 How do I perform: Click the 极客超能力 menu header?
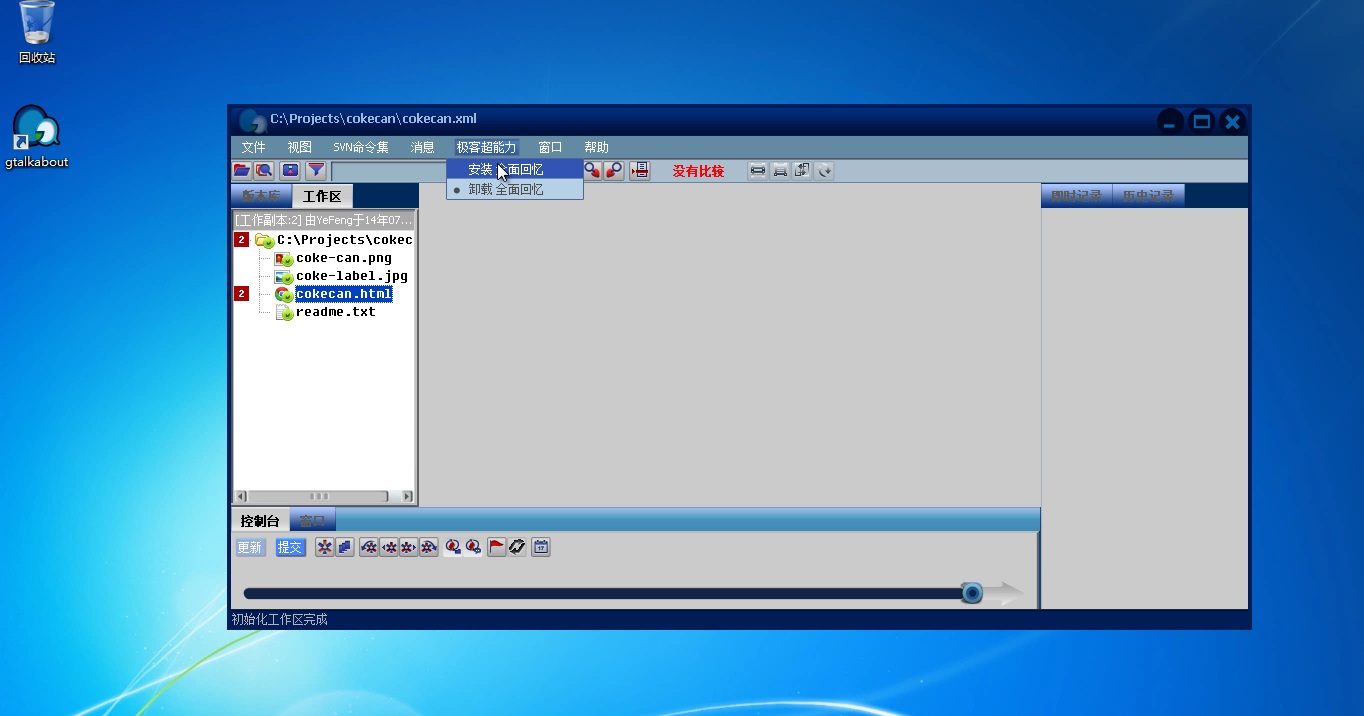pyautogui.click(x=487, y=147)
